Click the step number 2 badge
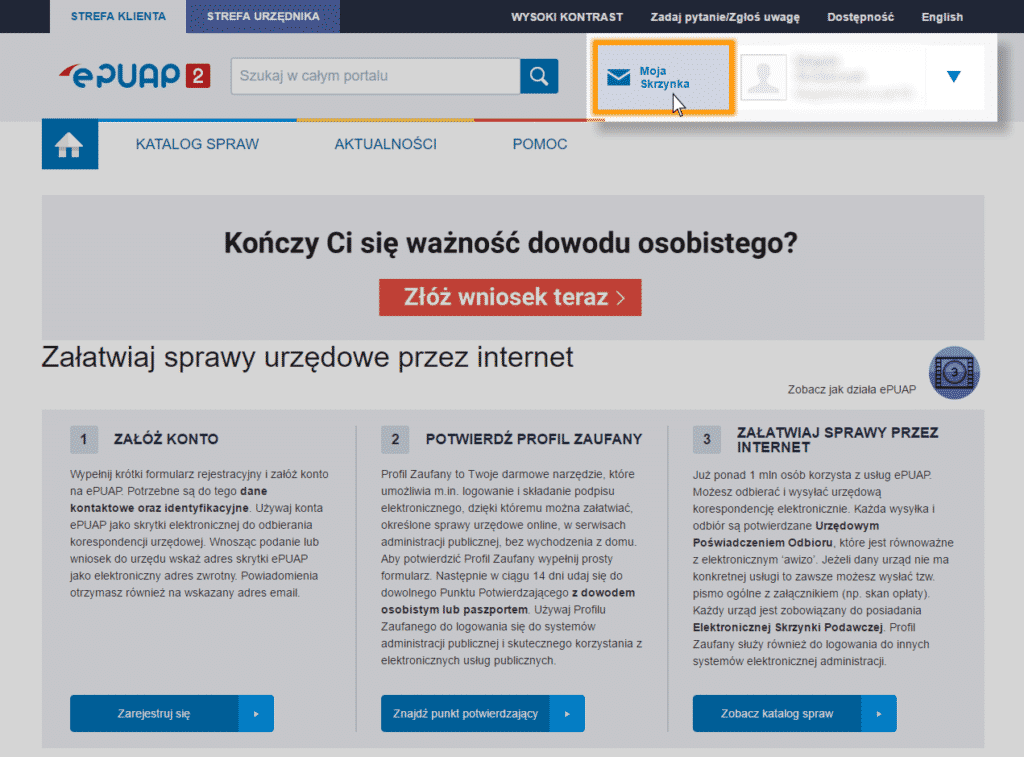This screenshot has height=757, width=1024. (x=395, y=440)
